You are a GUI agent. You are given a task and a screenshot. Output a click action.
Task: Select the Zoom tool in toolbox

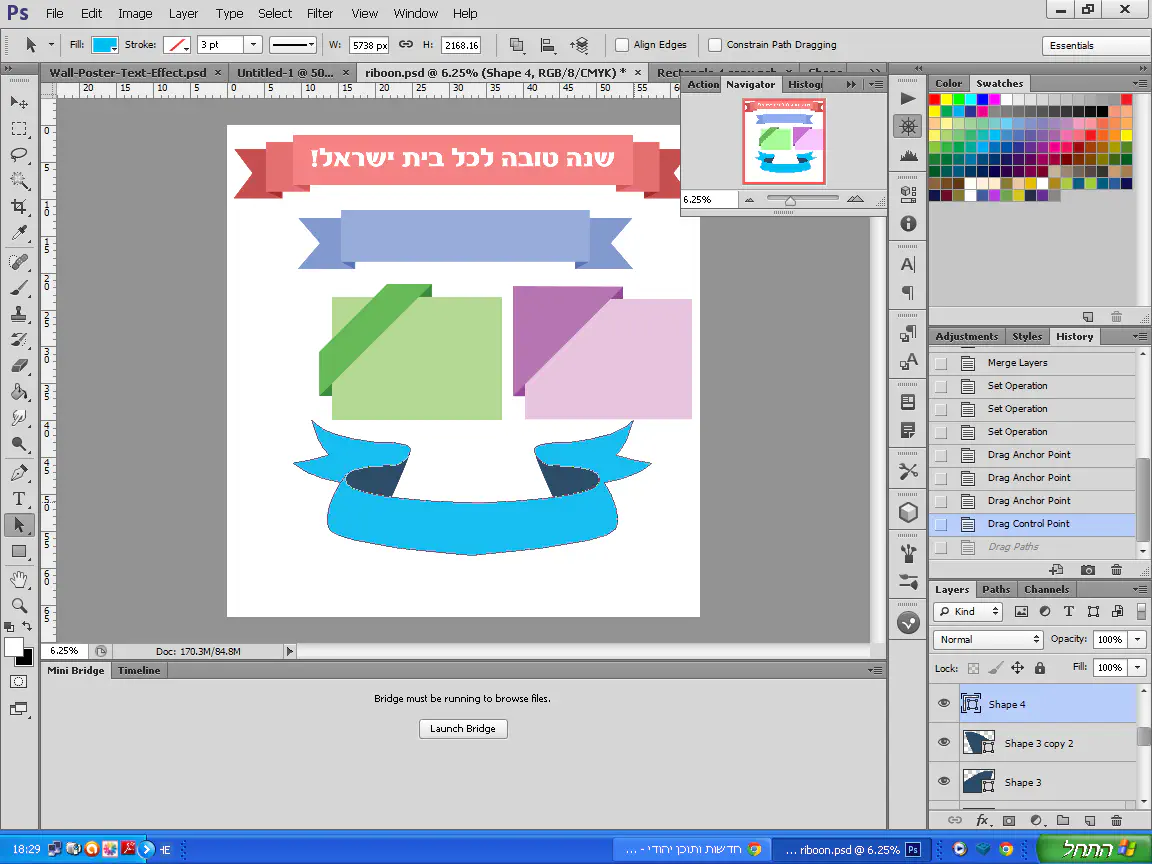[x=19, y=605]
